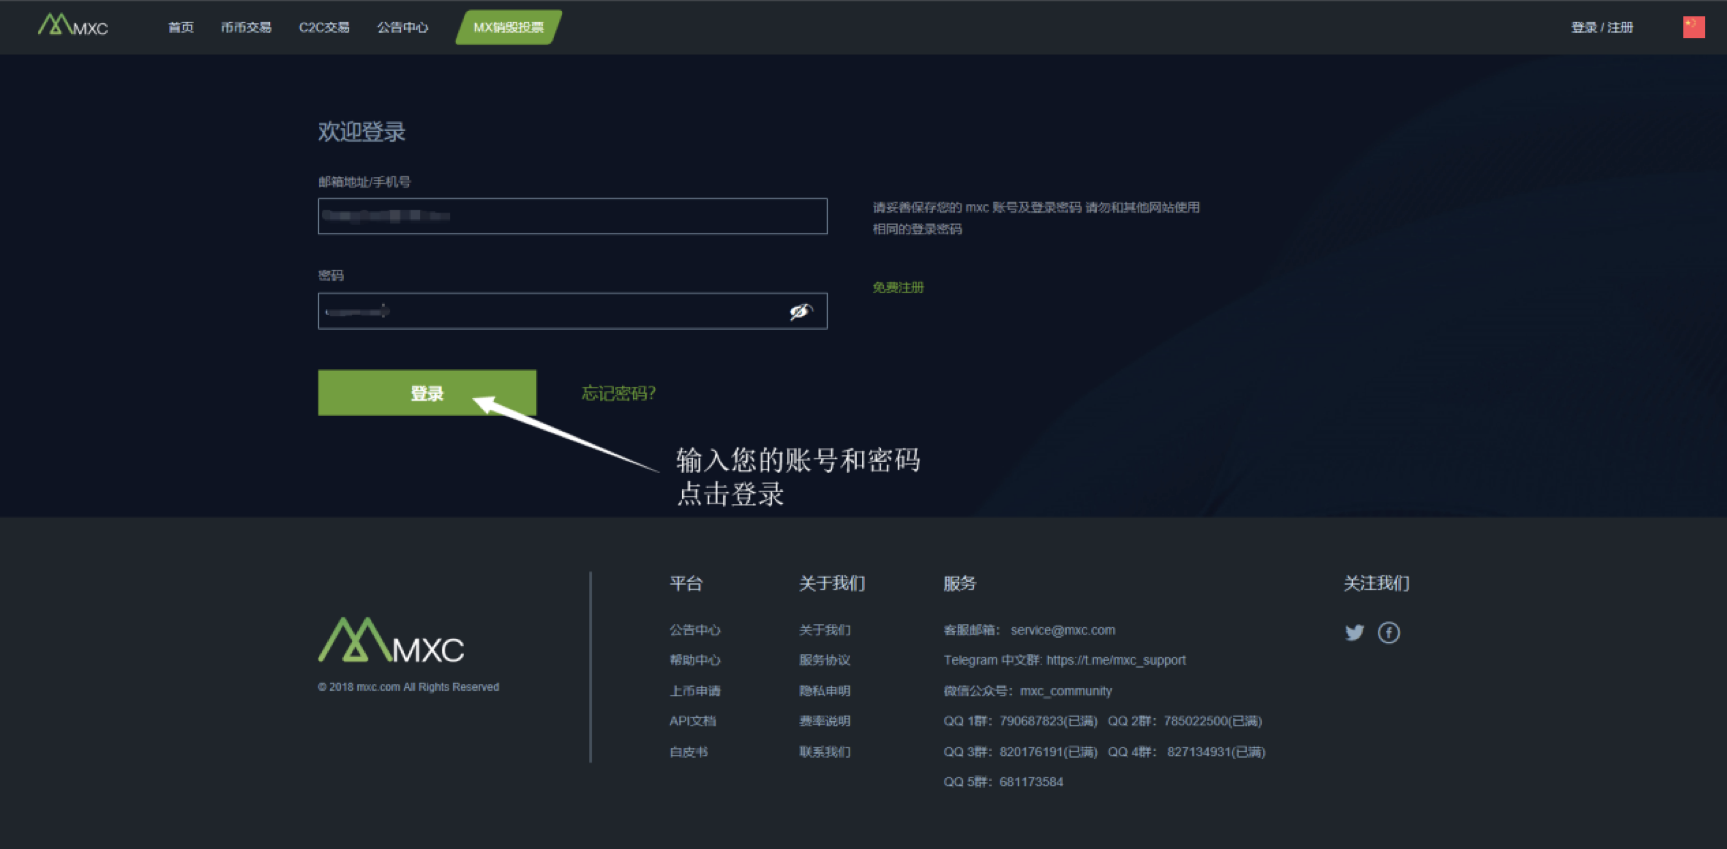The width and height of the screenshot is (1727, 849).
Task: Open 公告中心 under 平台 footer
Action: (695, 630)
